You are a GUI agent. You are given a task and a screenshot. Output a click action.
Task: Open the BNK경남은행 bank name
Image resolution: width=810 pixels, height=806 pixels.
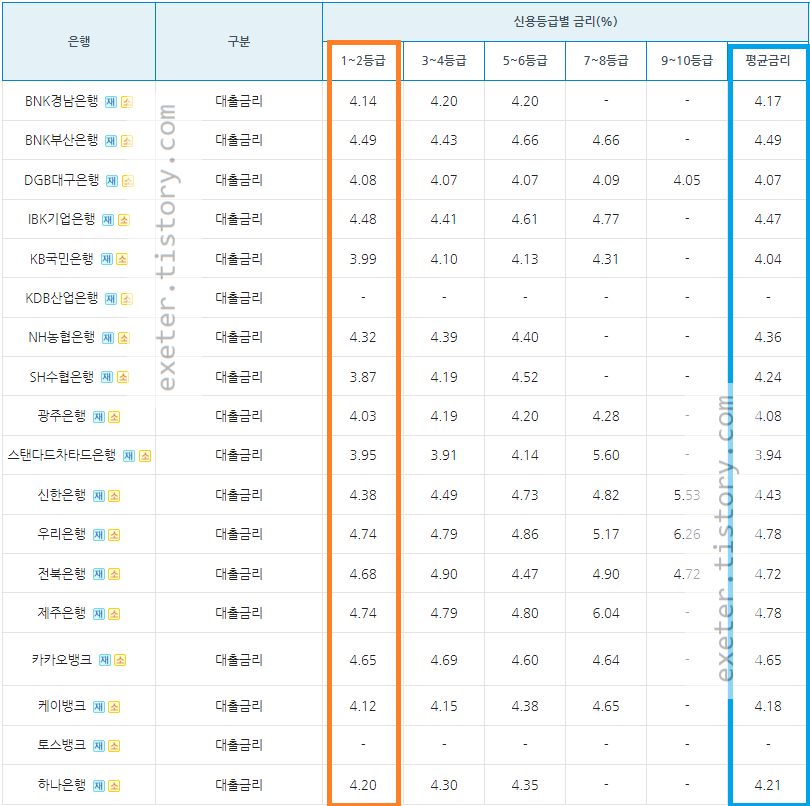(x=61, y=101)
